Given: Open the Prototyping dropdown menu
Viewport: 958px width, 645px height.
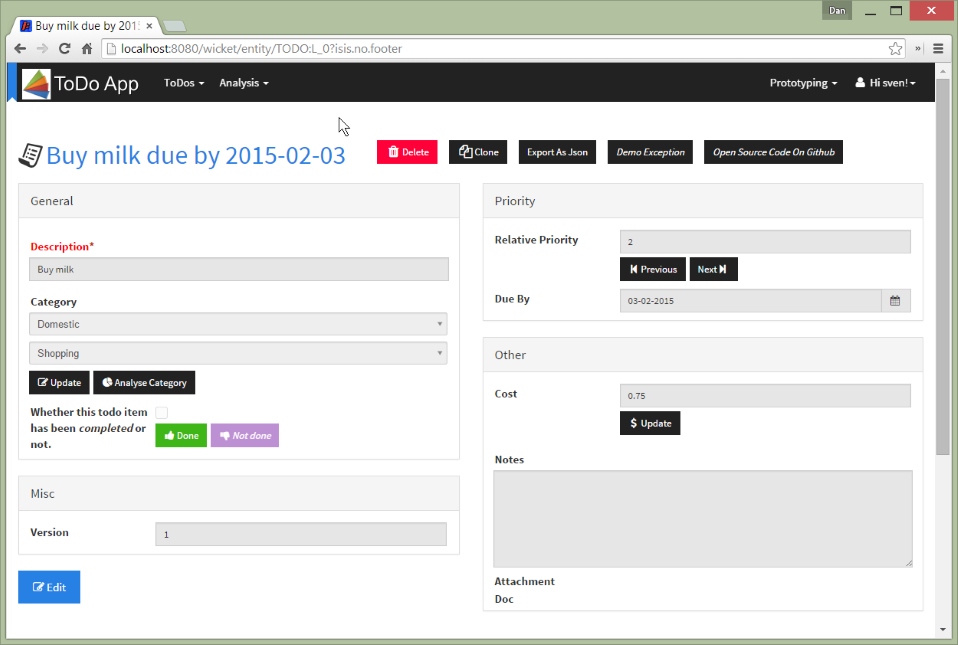Looking at the screenshot, I should point(803,83).
